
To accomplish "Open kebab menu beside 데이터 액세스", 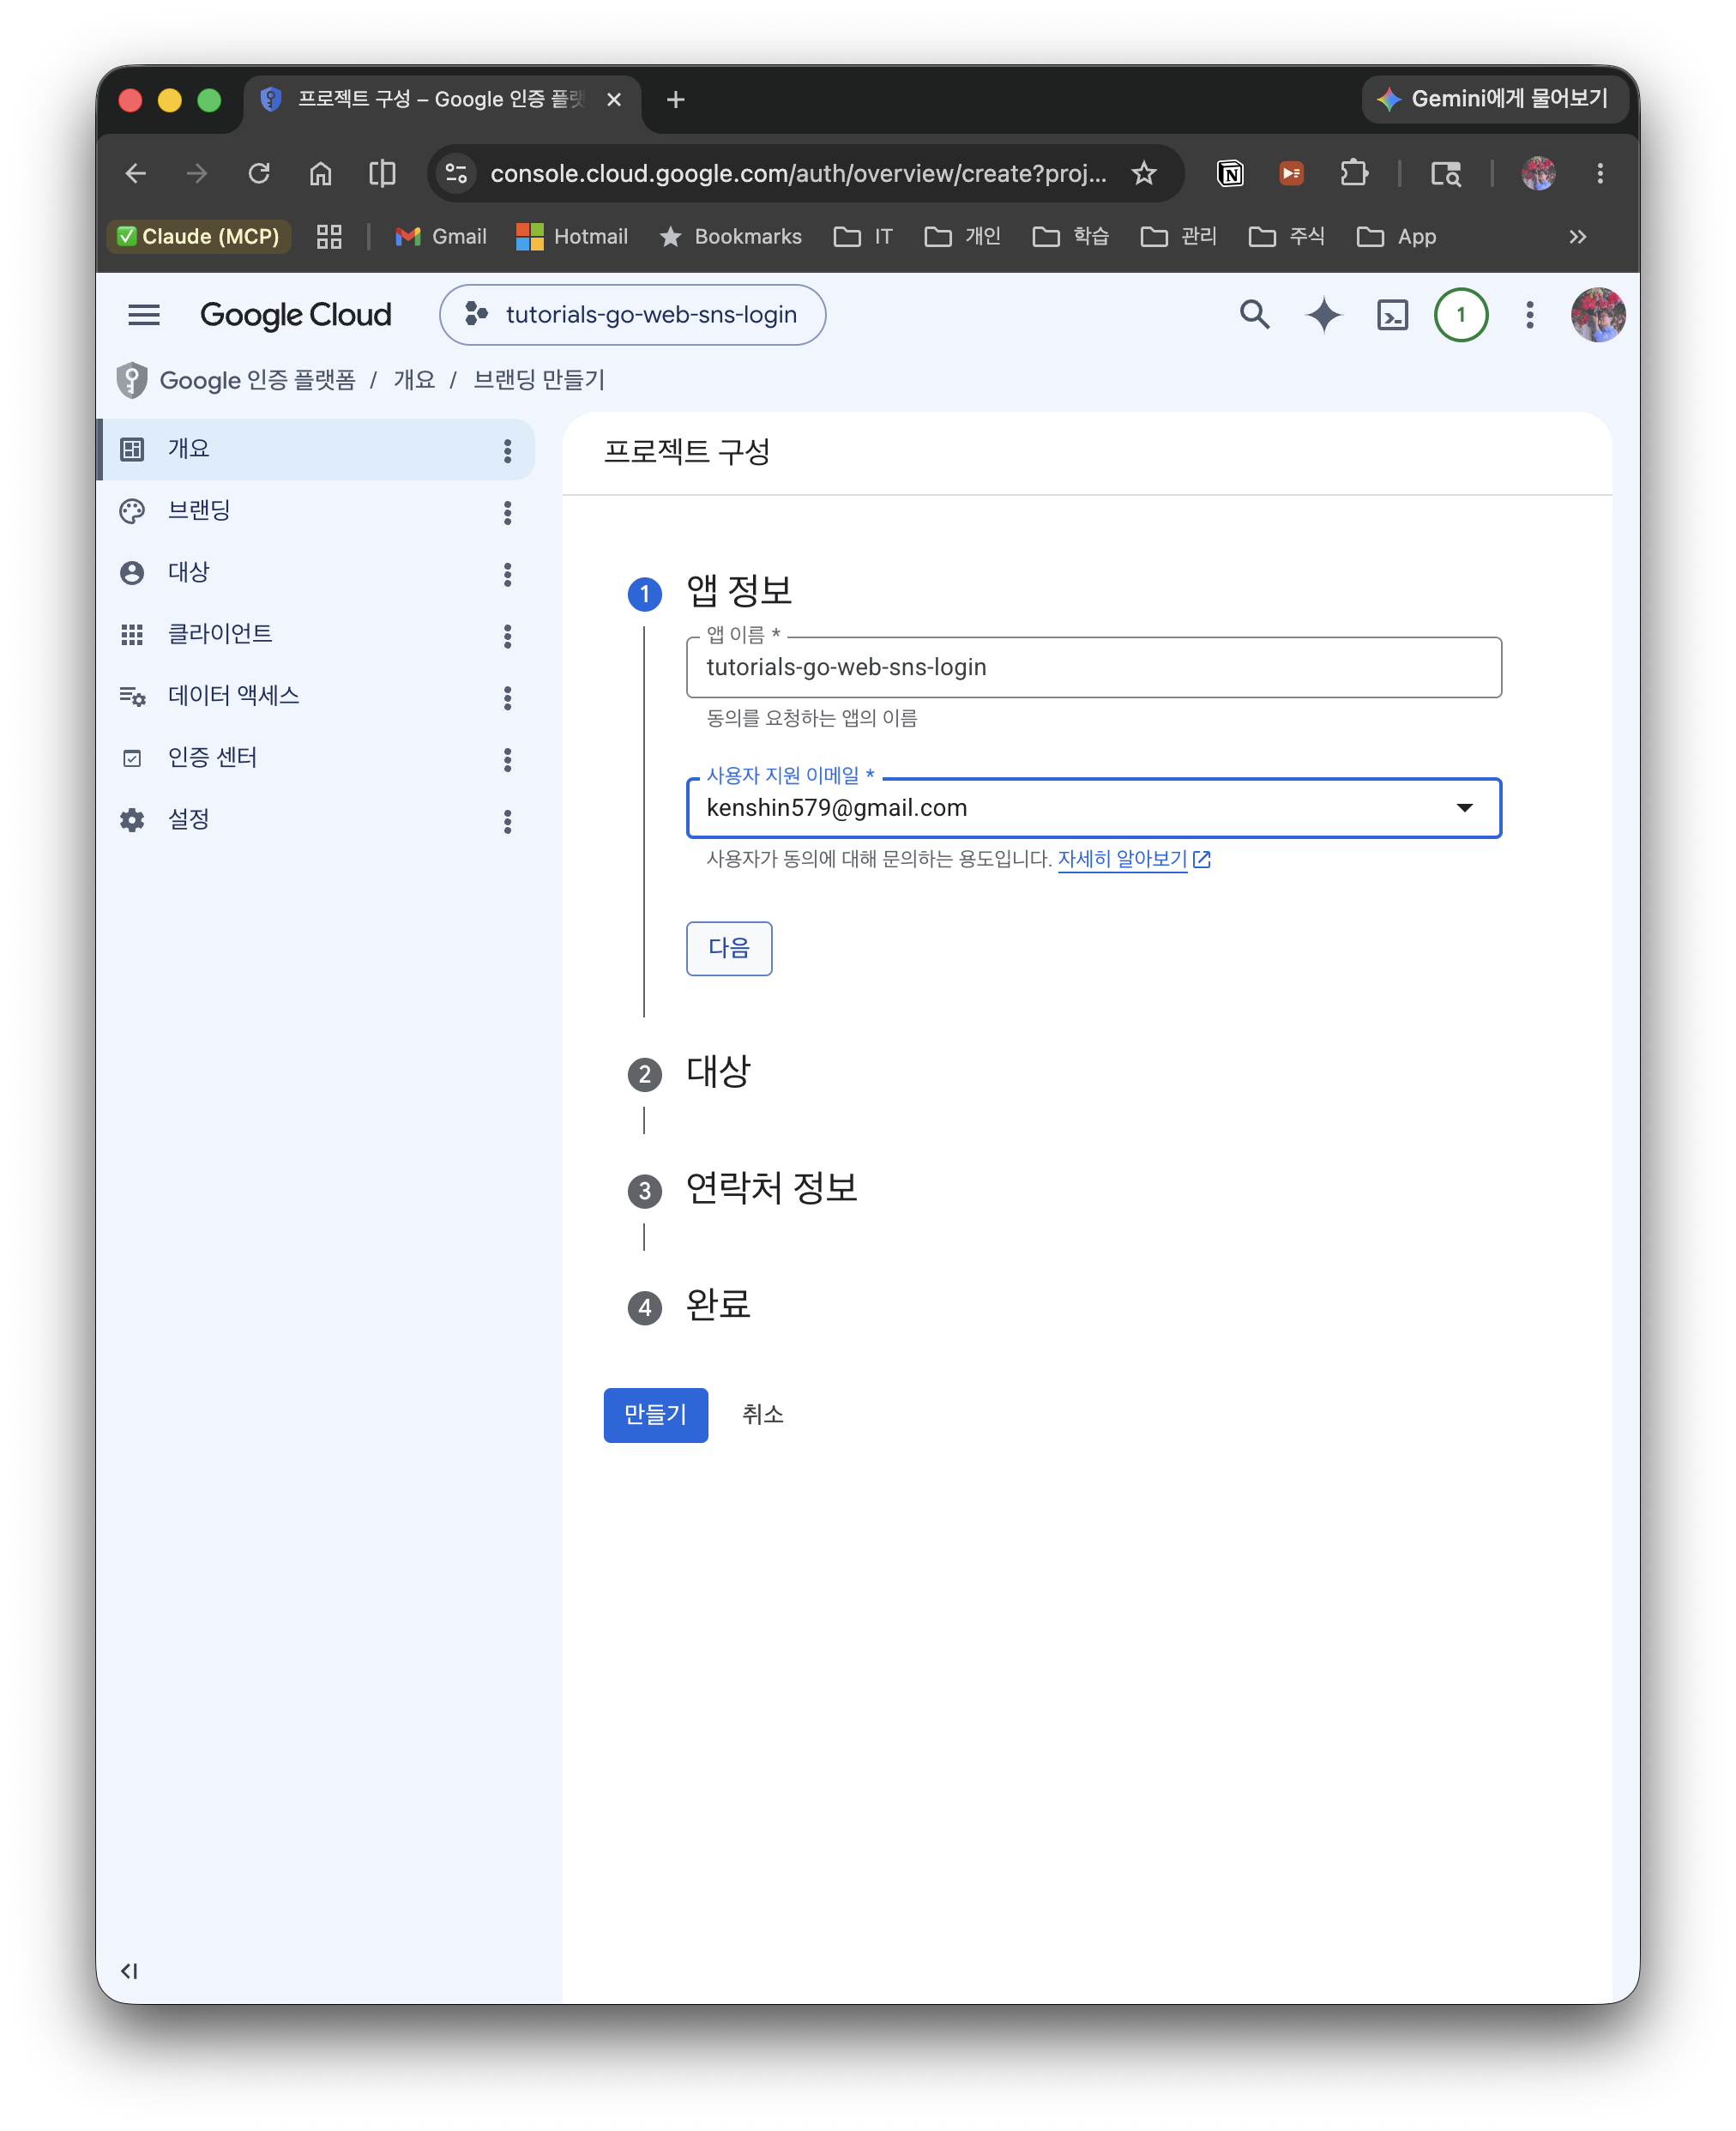I will coord(507,698).
